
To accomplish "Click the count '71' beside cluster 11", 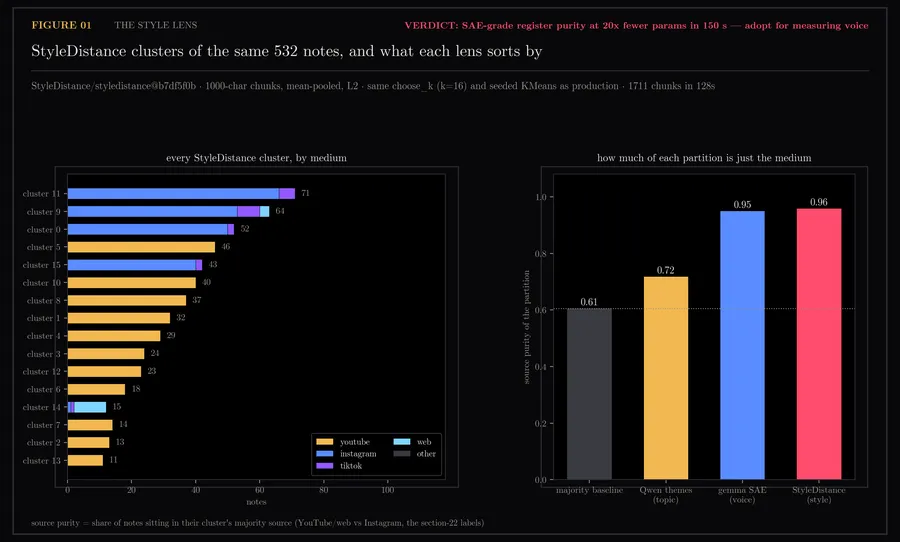I will click(305, 193).
